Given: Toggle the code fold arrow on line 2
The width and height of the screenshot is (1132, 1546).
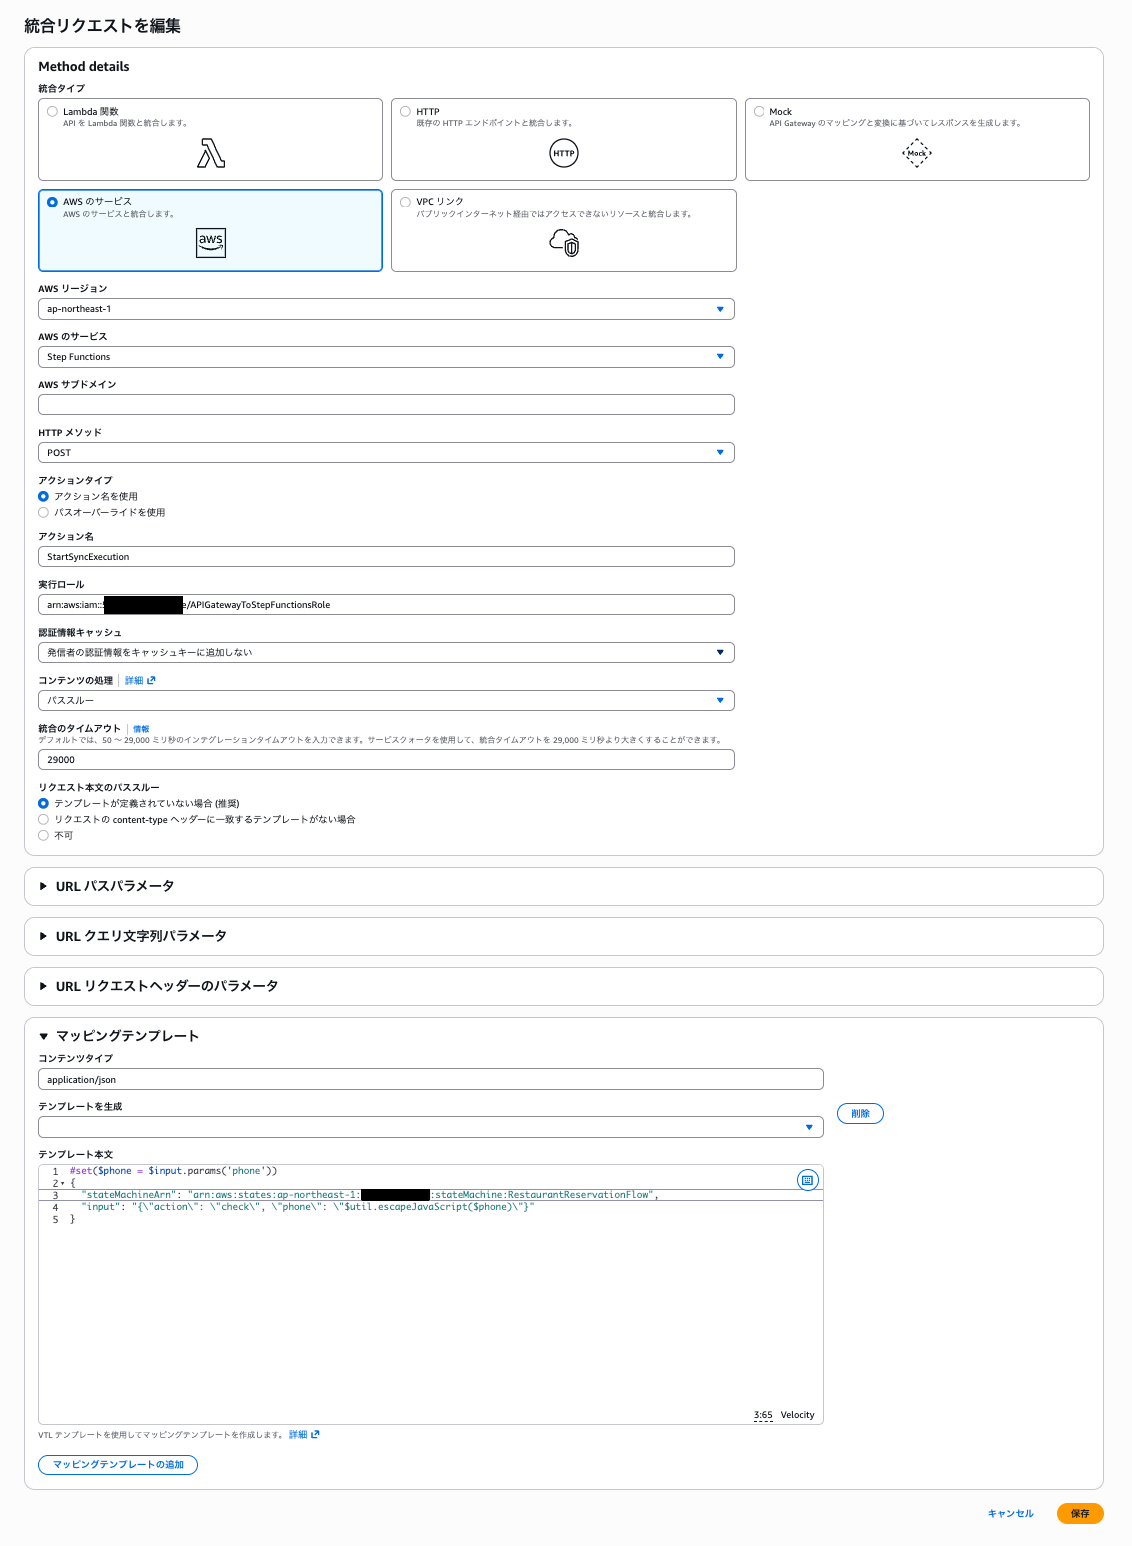Looking at the screenshot, I should [62, 1183].
